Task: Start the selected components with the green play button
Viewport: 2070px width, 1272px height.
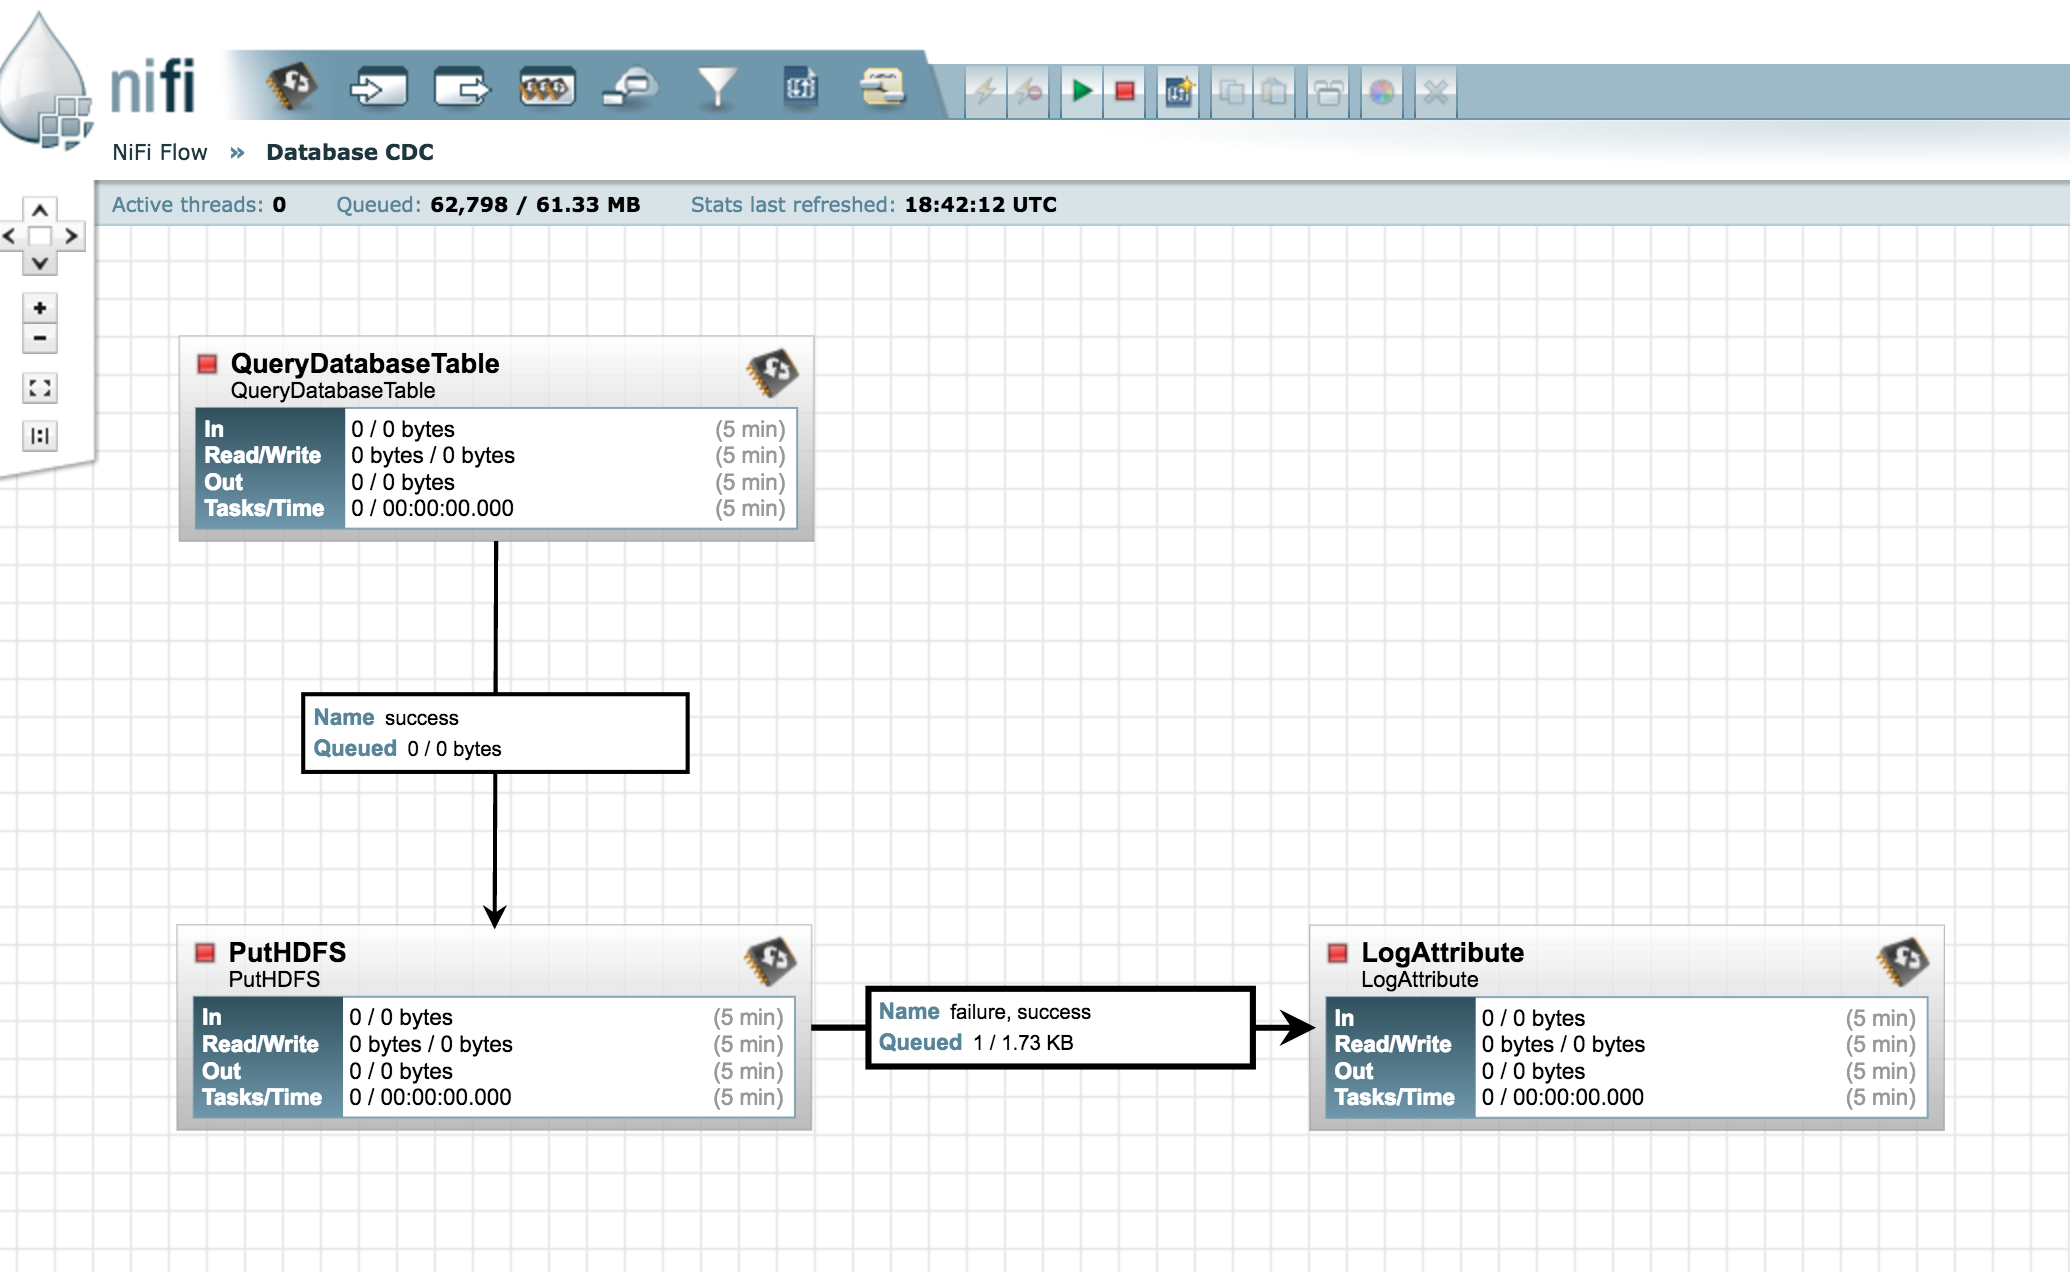Action: coord(1080,90)
